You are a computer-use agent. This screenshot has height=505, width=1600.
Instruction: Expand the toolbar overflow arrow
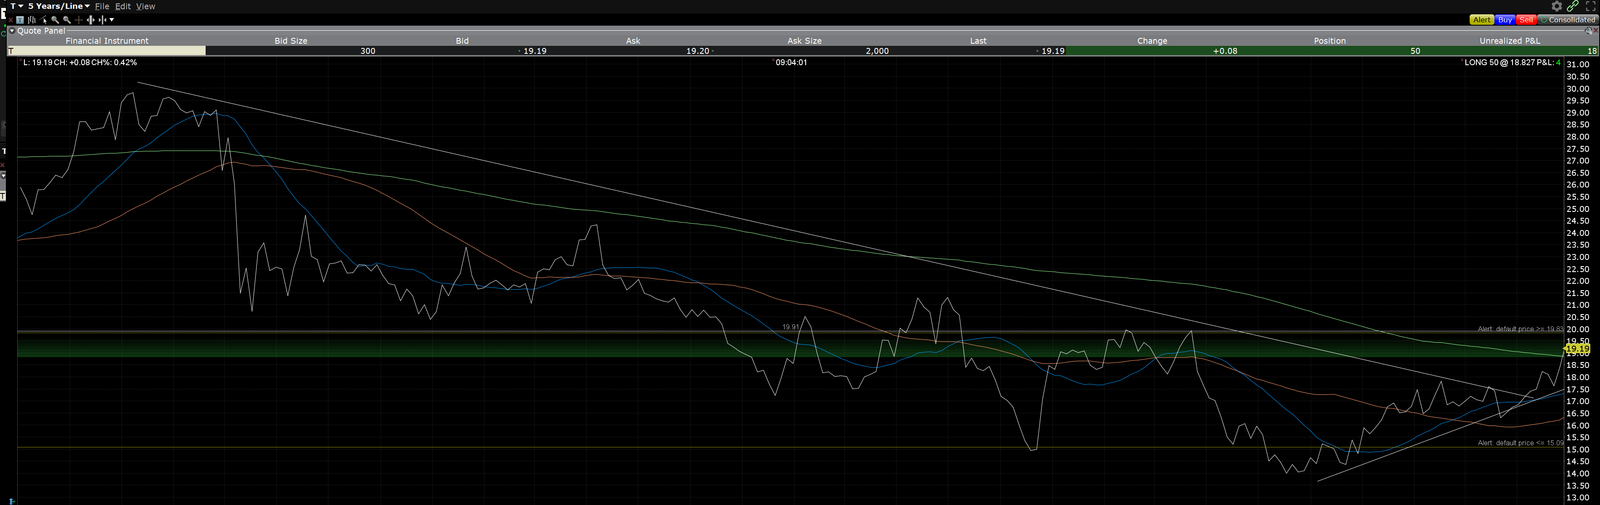point(111,20)
